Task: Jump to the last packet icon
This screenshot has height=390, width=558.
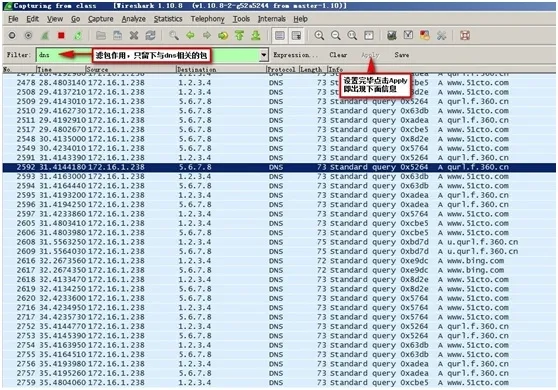Action: (256, 36)
